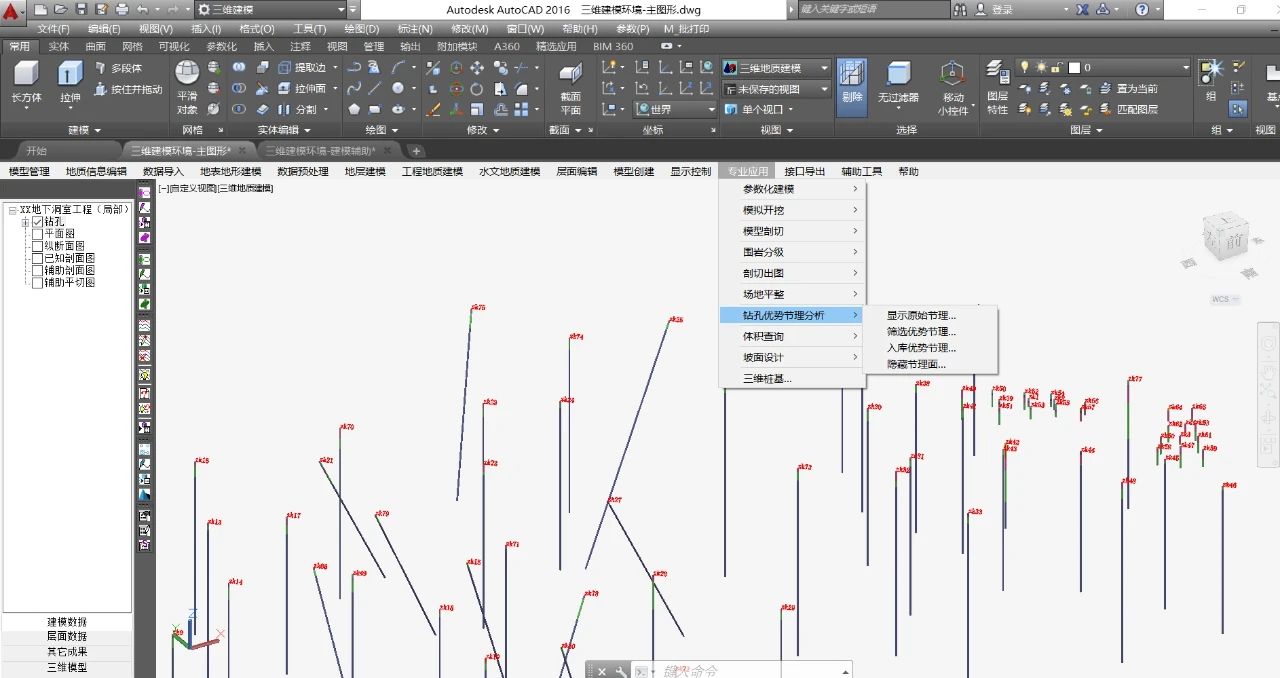Viewport: 1280px width, 678px height.
Task: Click the Save icon in quick access toolbar
Action: coord(82,9)
